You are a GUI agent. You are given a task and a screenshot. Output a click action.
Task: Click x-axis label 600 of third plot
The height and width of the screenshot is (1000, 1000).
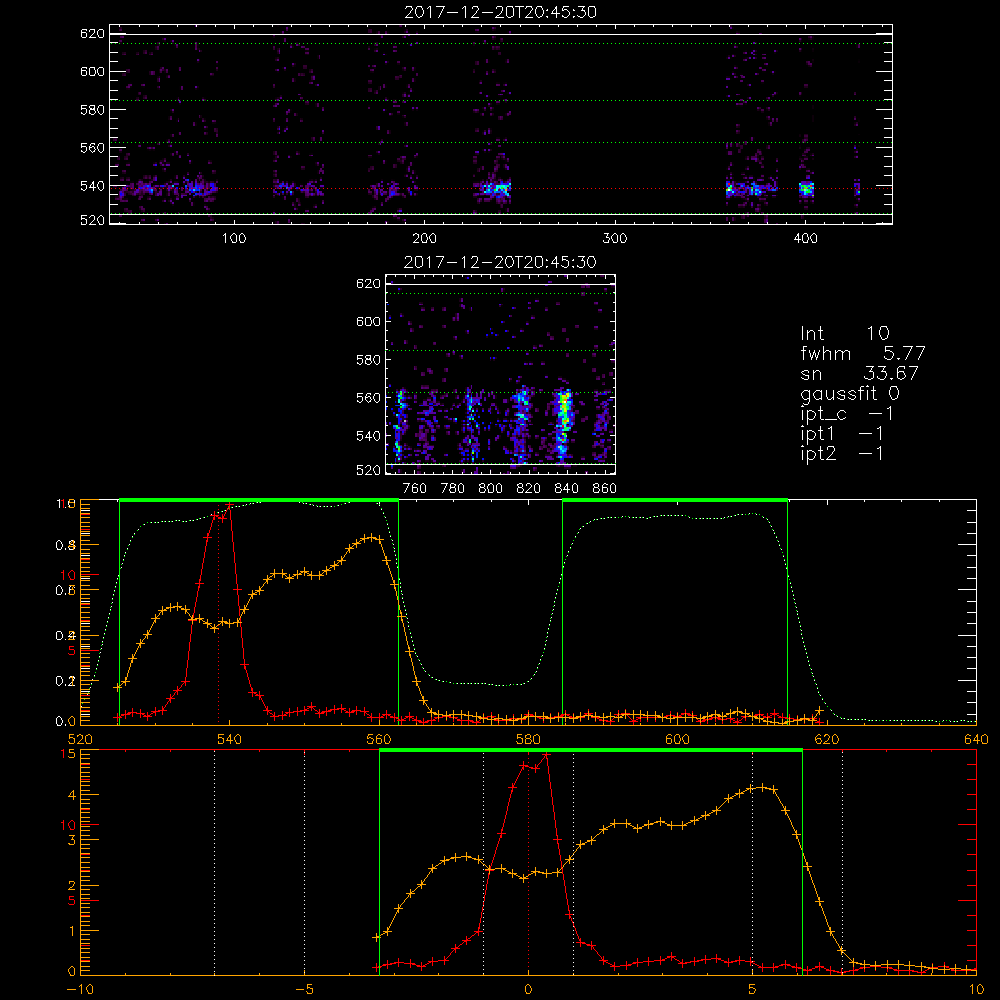677,740
